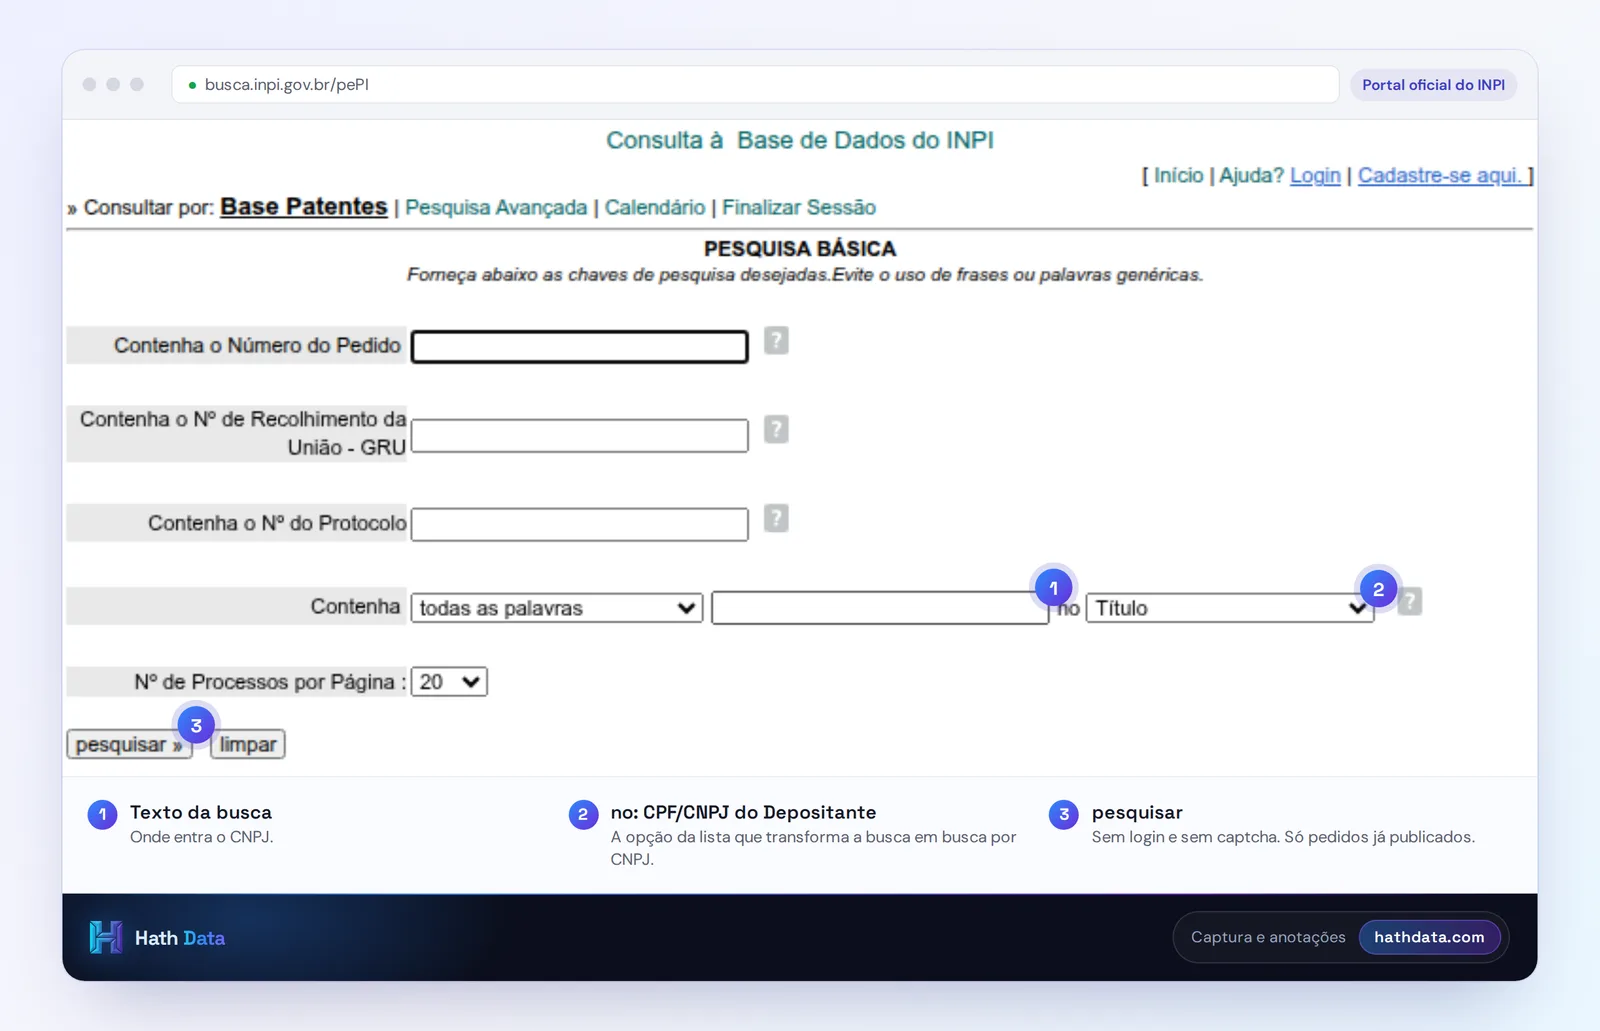Viewport: 1600px width, 1031px height.
Task: Open the Calendário link
Action: (x=655, y=207)
